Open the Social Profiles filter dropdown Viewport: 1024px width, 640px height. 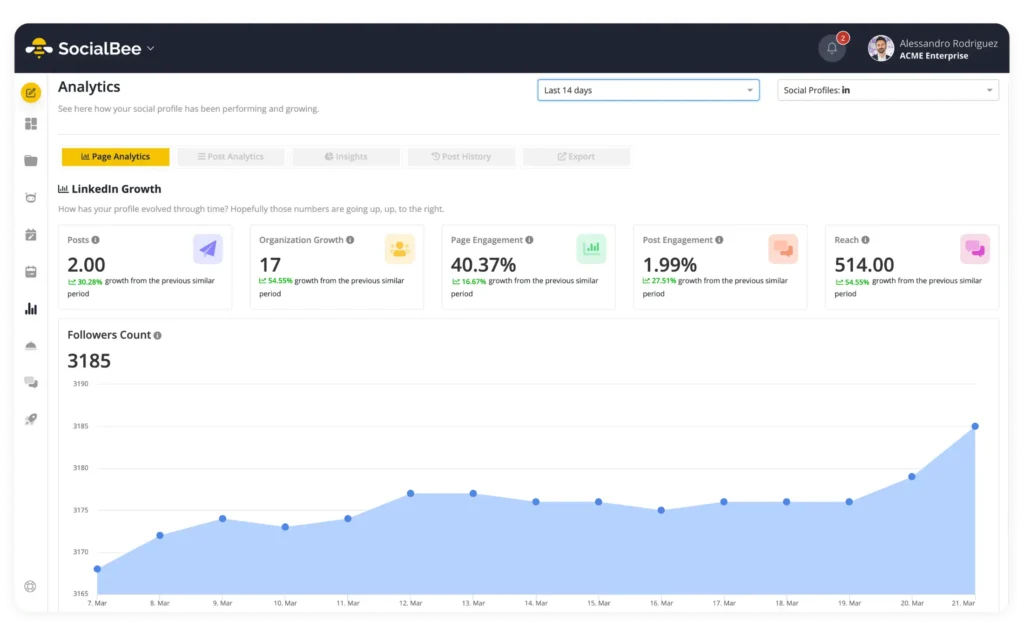[888, 90]
